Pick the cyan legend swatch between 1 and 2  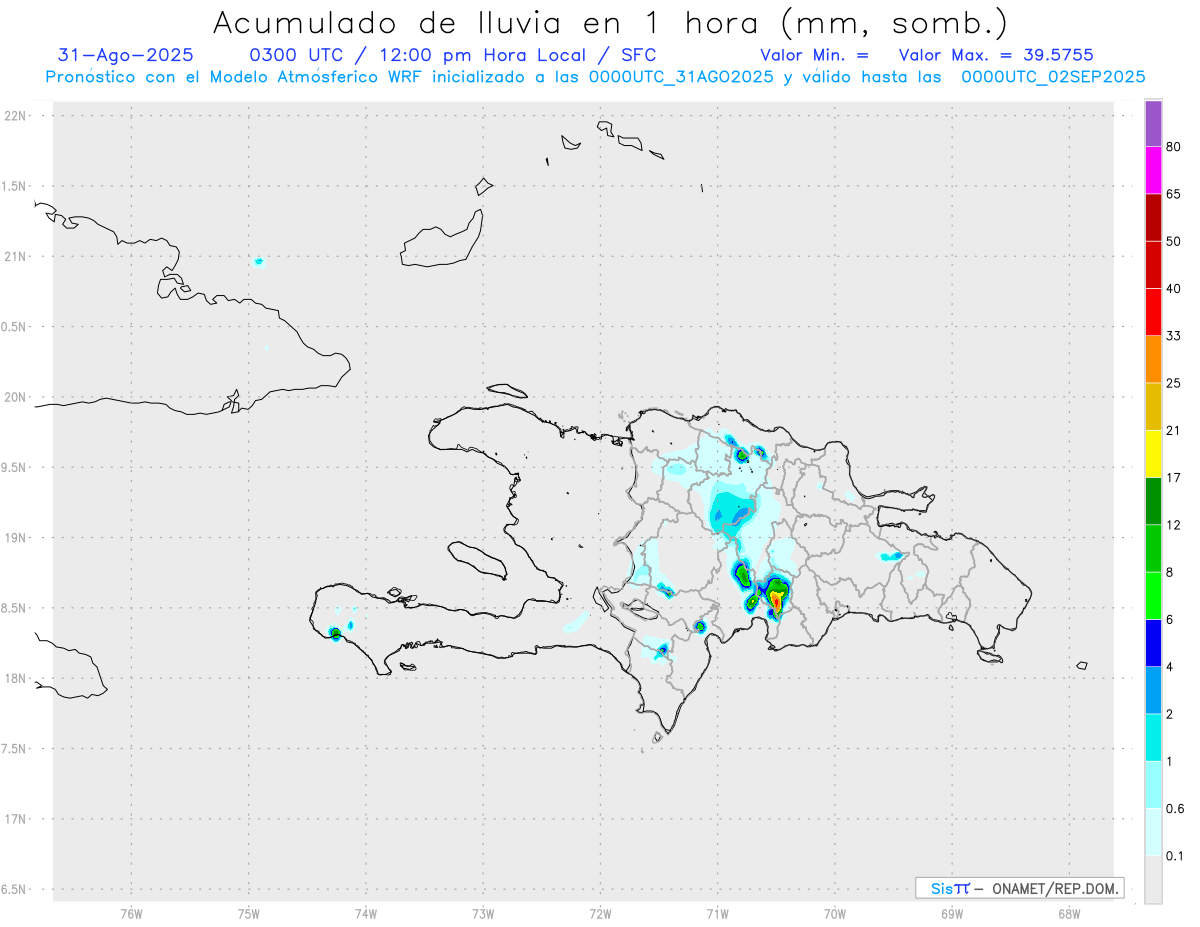[1153, 737]
